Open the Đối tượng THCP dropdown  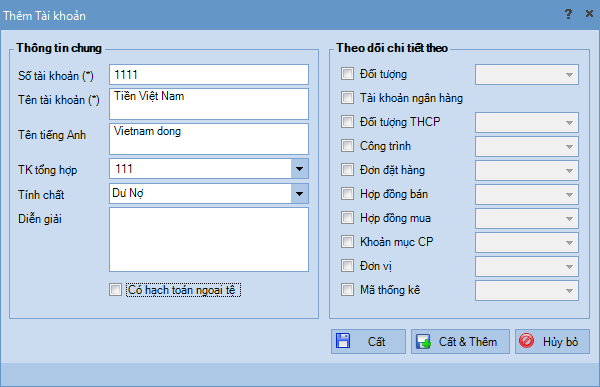coord(527,122)
